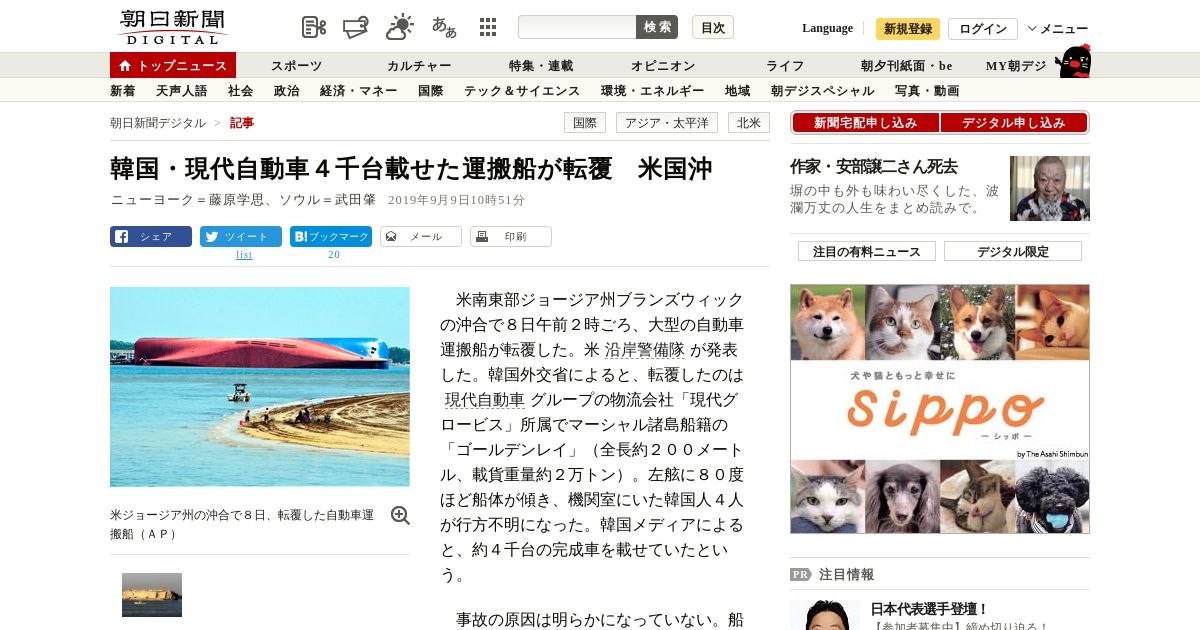The height and width of the screenshot is (630, 1200).
Task: Open the news list icon in header
Action: (314, 27)
